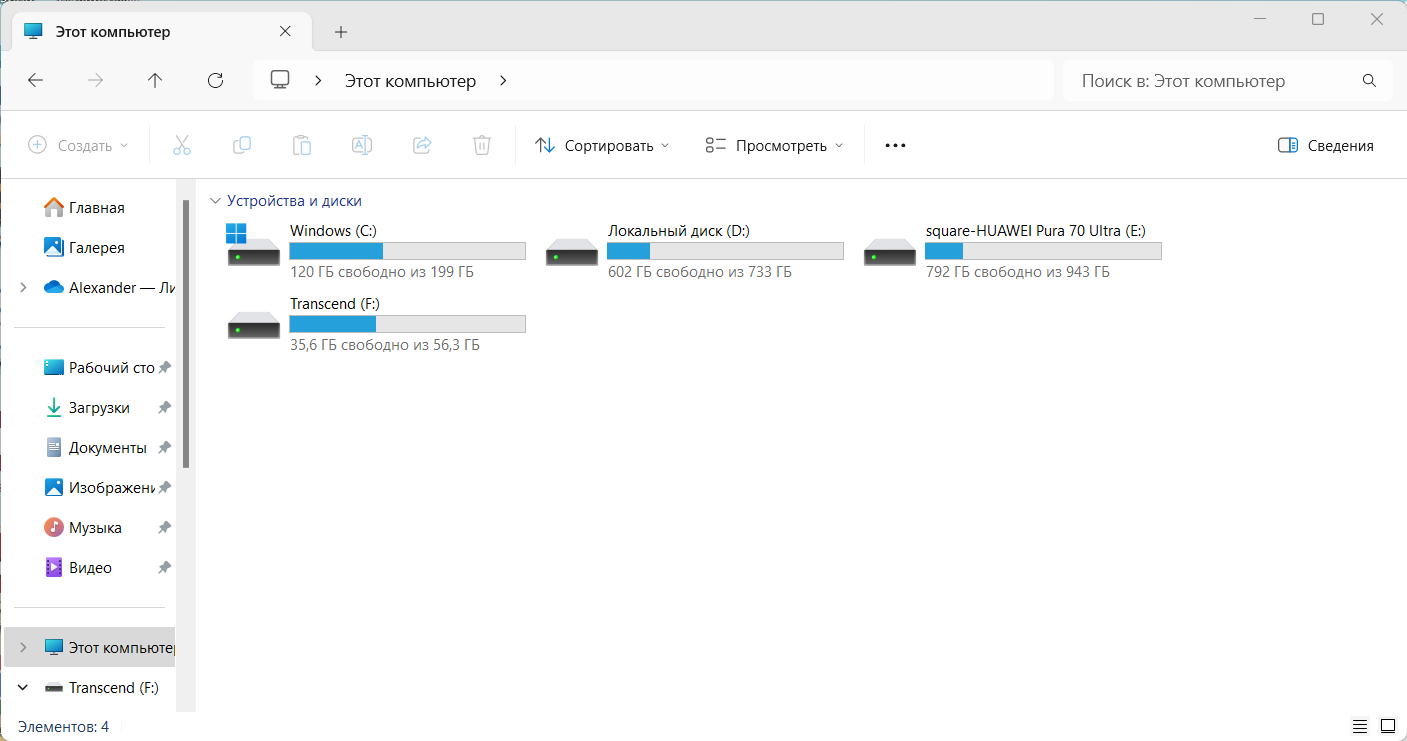Refresh the current folder view
Viewport: 1407px width, 741px height.
click(x=215, y=81)
